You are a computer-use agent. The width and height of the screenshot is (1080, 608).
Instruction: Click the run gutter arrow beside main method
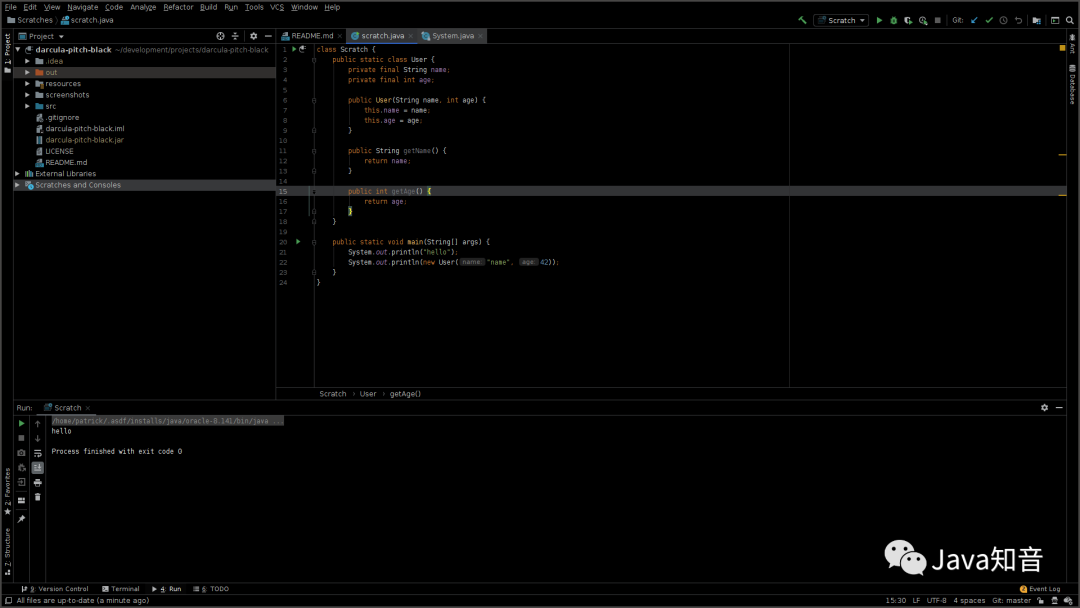click(298, 242)
